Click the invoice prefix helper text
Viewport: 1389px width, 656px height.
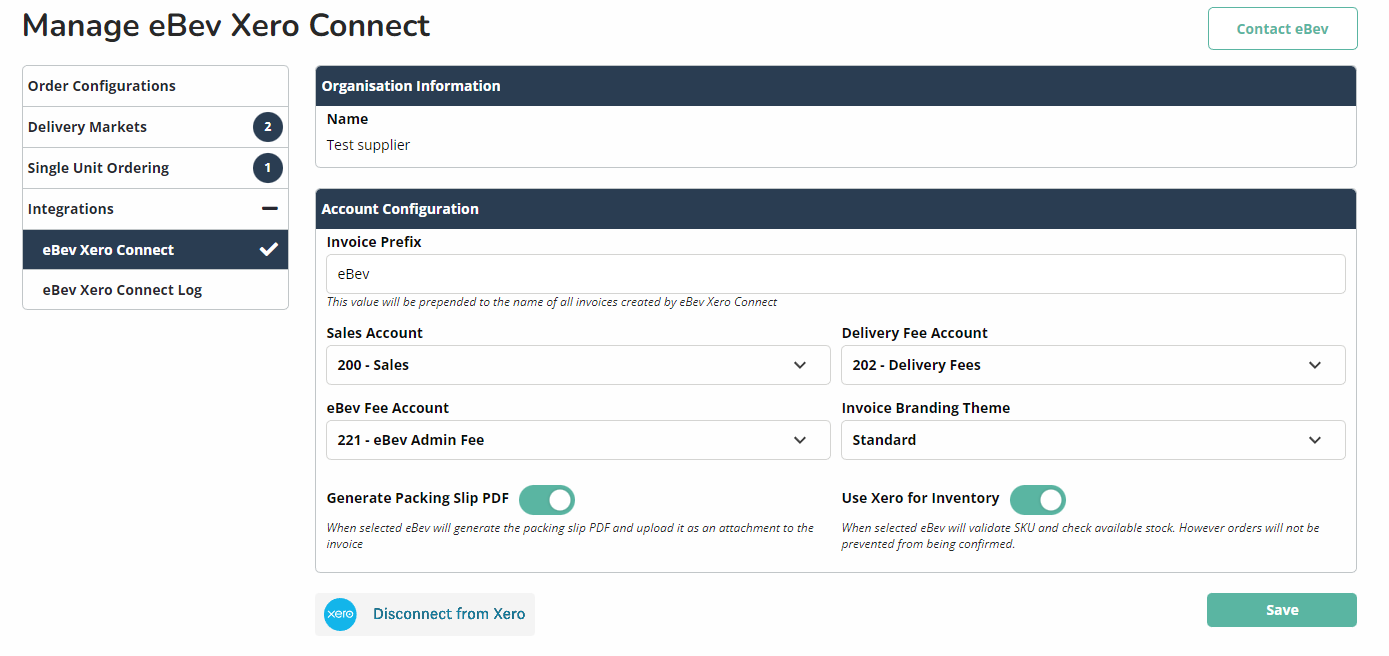point(552,302)
